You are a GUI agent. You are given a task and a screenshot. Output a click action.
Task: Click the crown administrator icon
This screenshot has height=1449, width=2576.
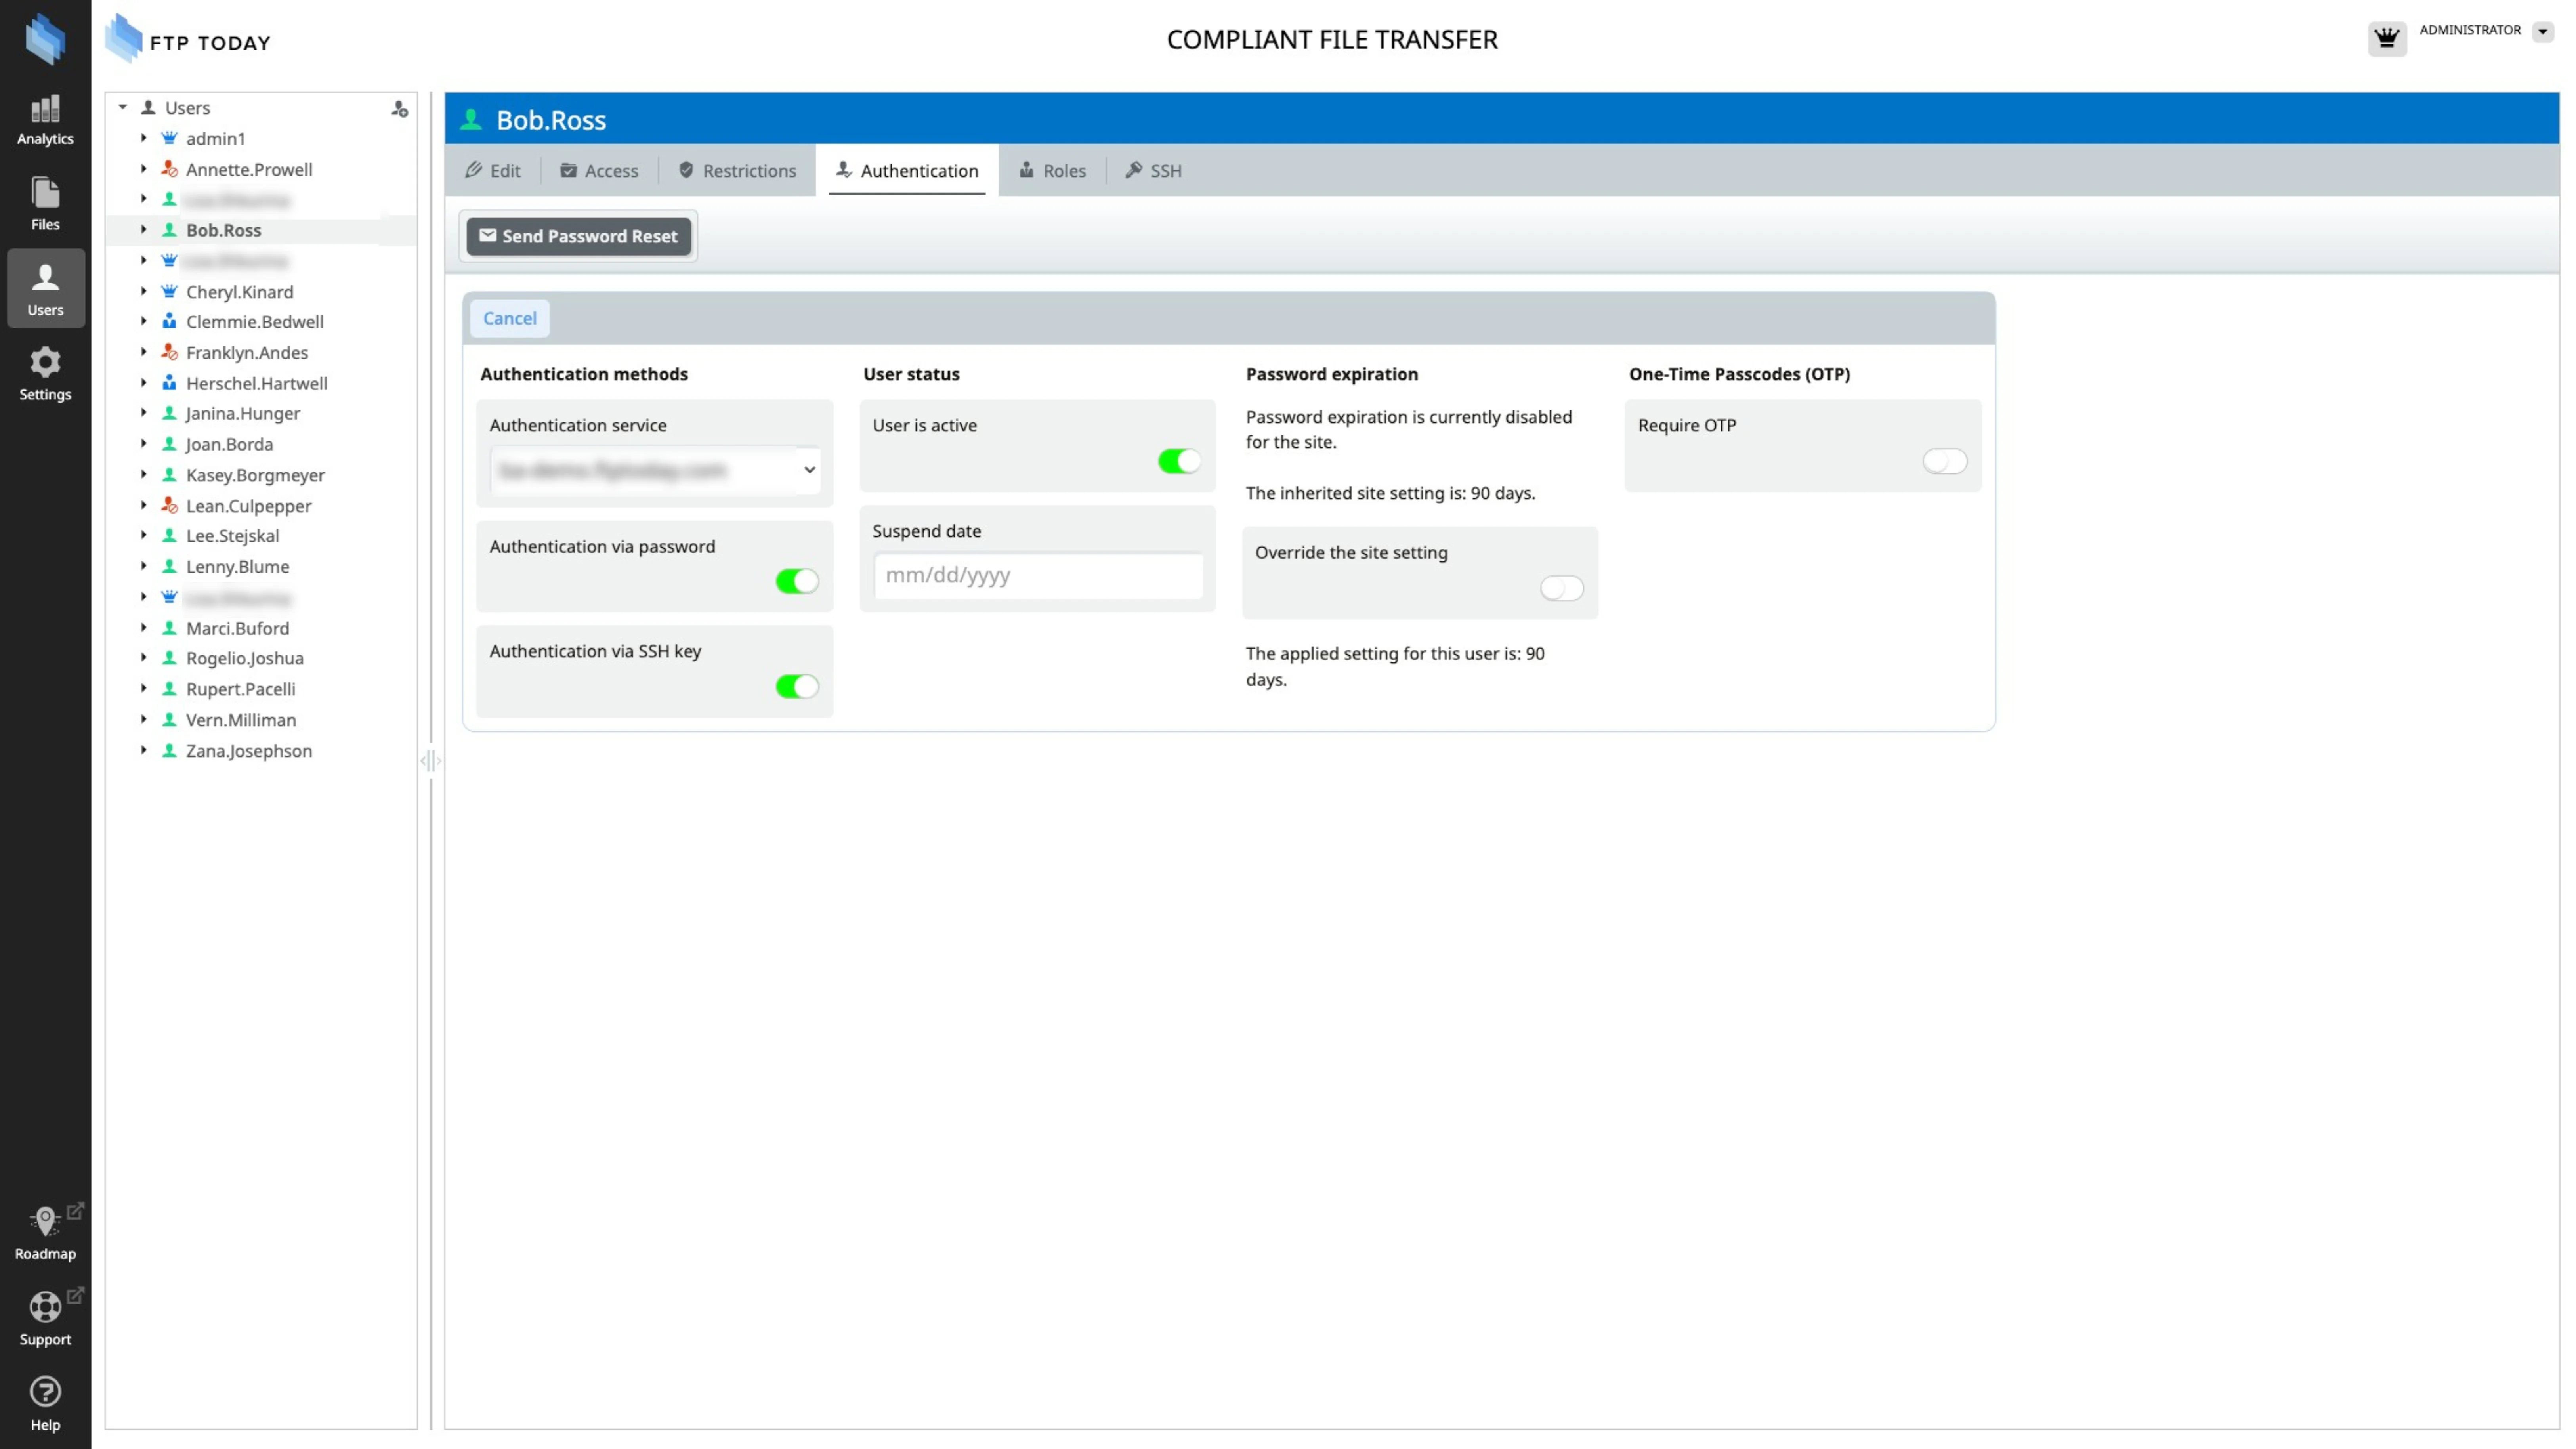(2386, 39)
